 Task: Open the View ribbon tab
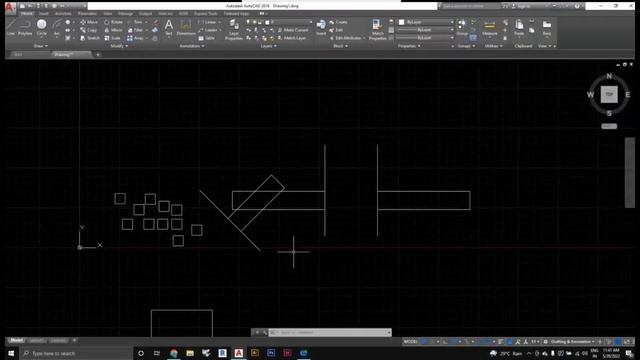(x=108, y=13)
